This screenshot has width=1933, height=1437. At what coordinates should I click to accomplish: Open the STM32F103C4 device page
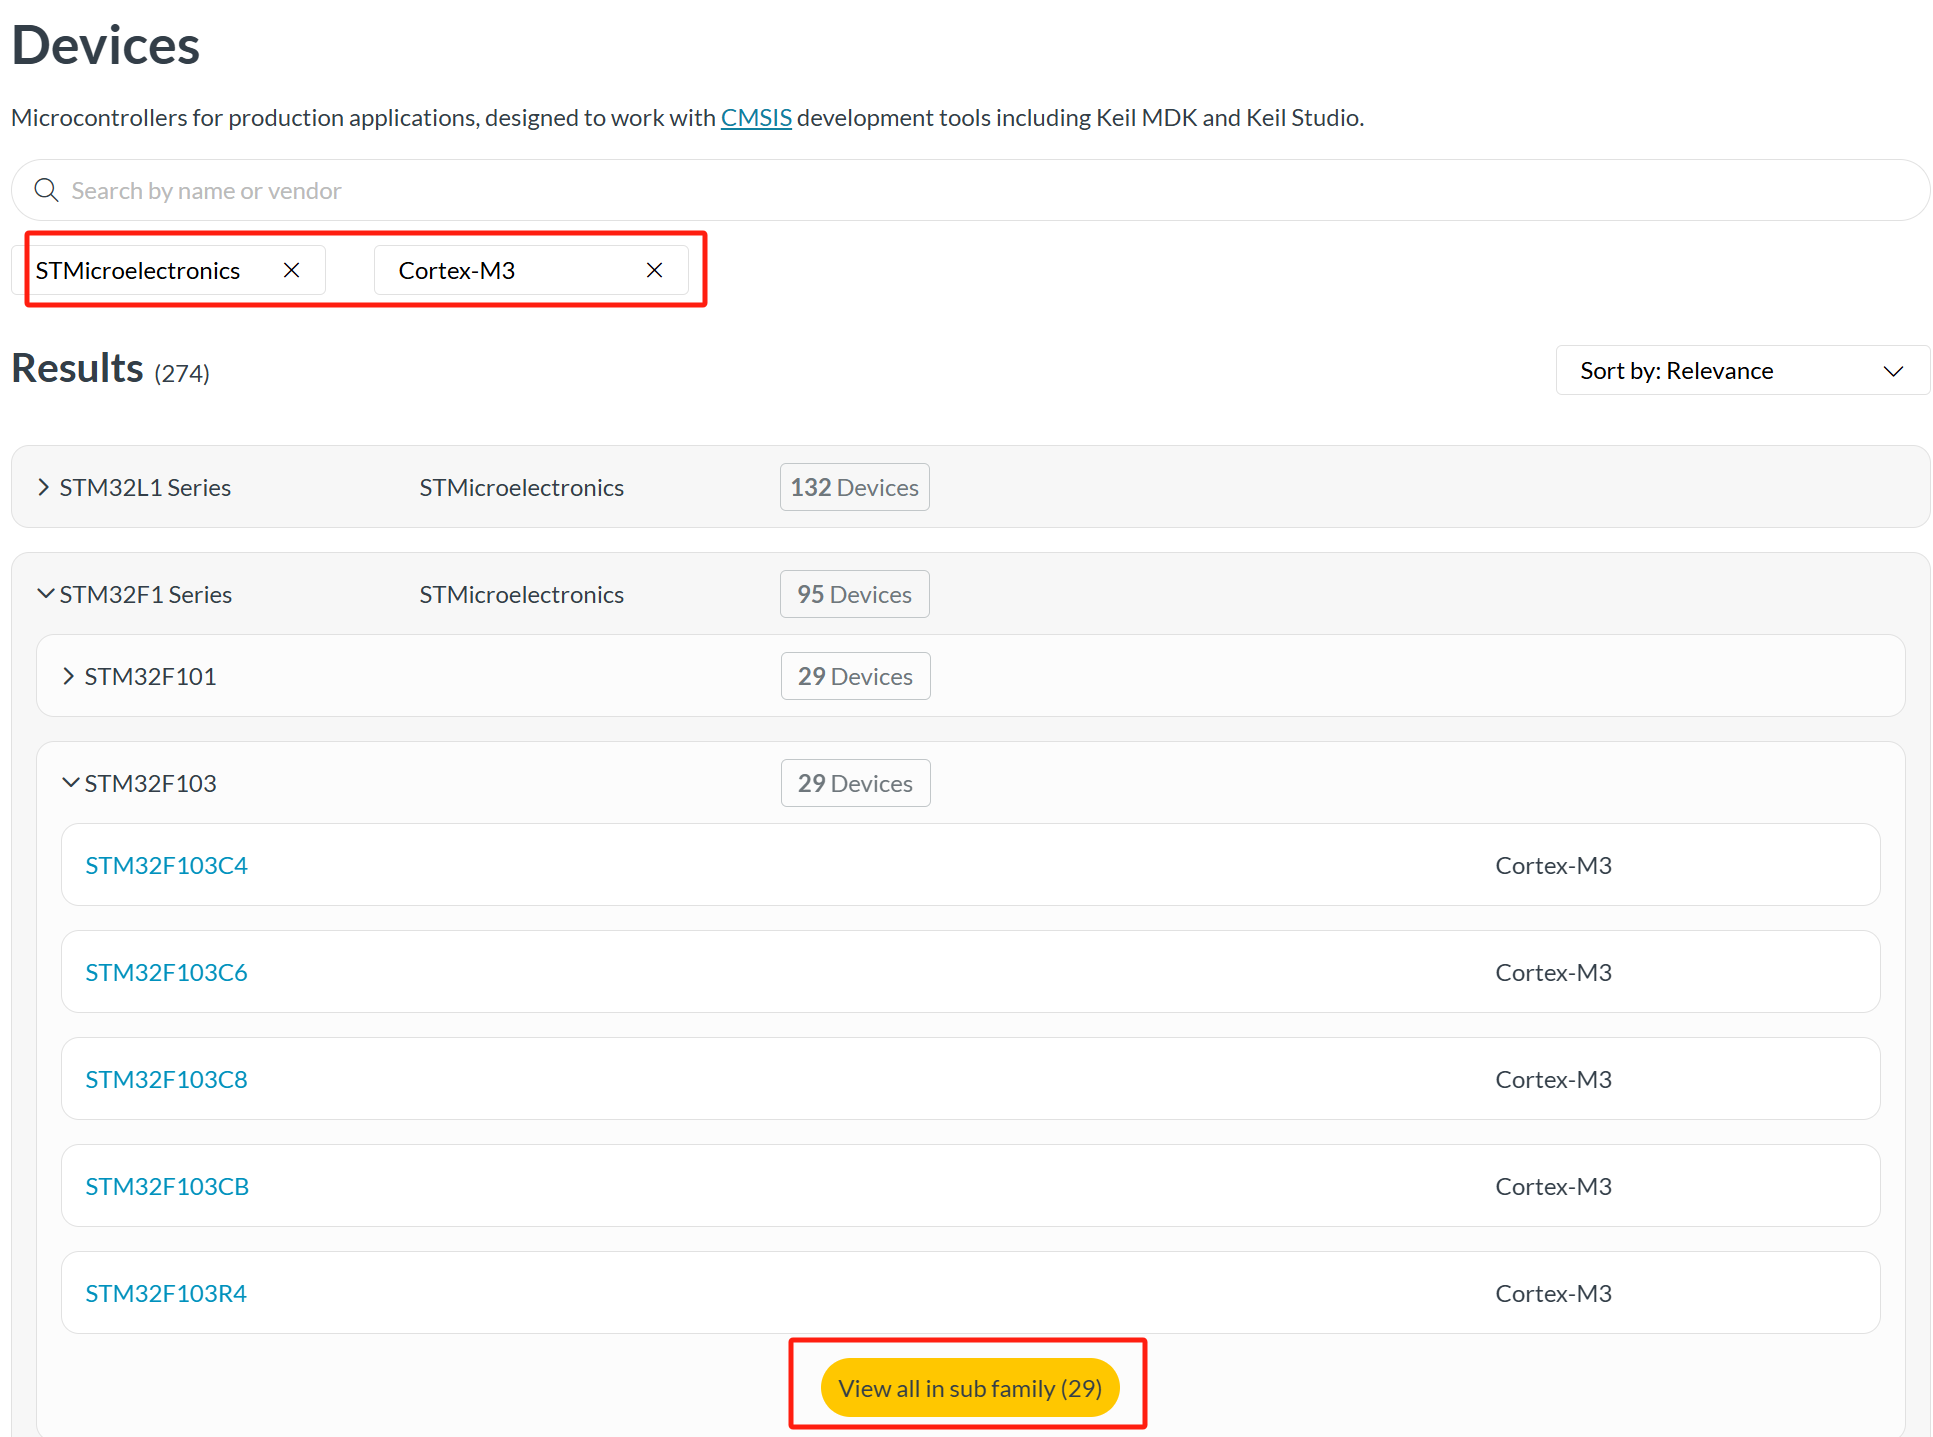pos(166,865)
